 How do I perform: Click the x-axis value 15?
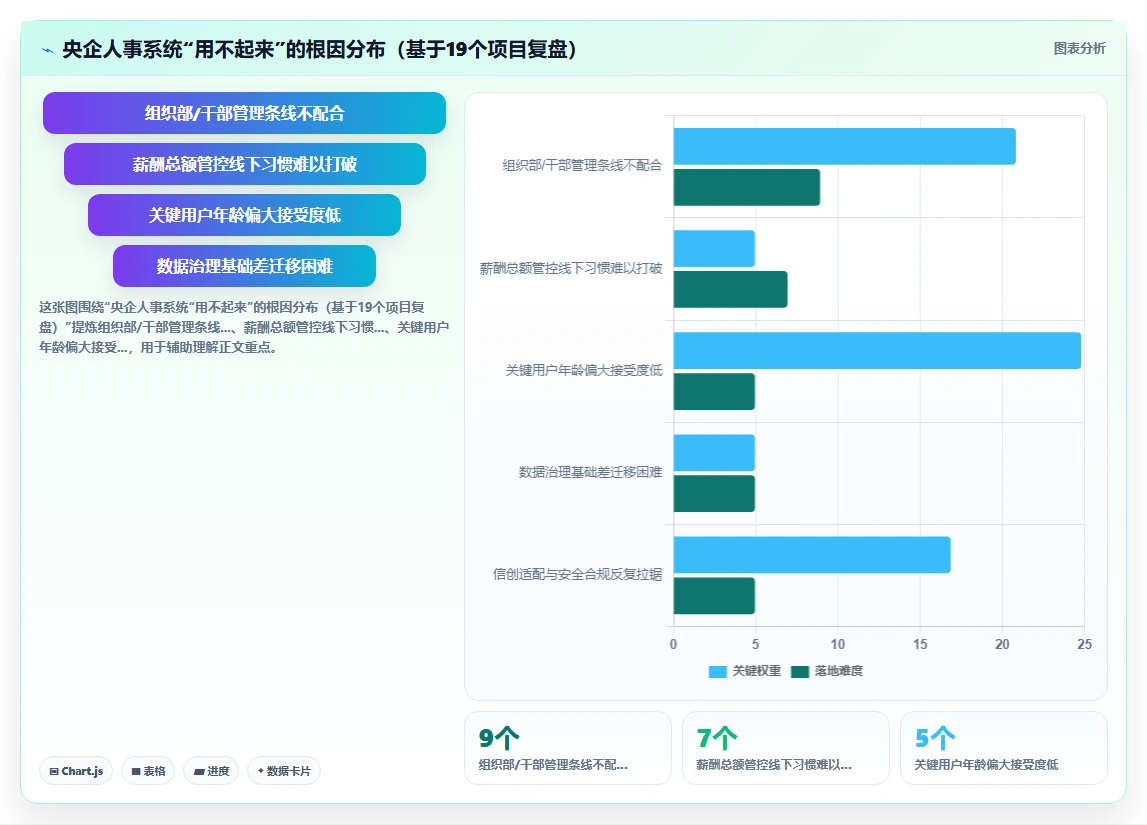pos(920,644)
